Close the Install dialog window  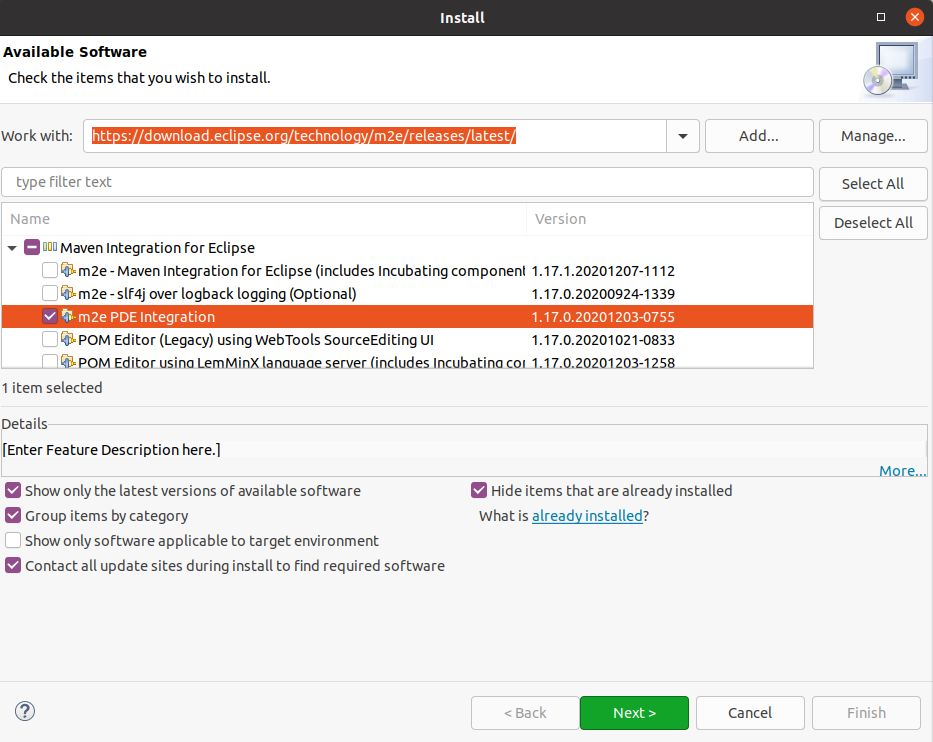[915, 17]
